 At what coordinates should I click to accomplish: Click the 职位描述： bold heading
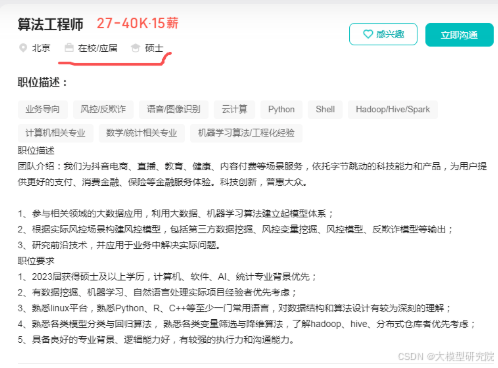pos(43,82)
